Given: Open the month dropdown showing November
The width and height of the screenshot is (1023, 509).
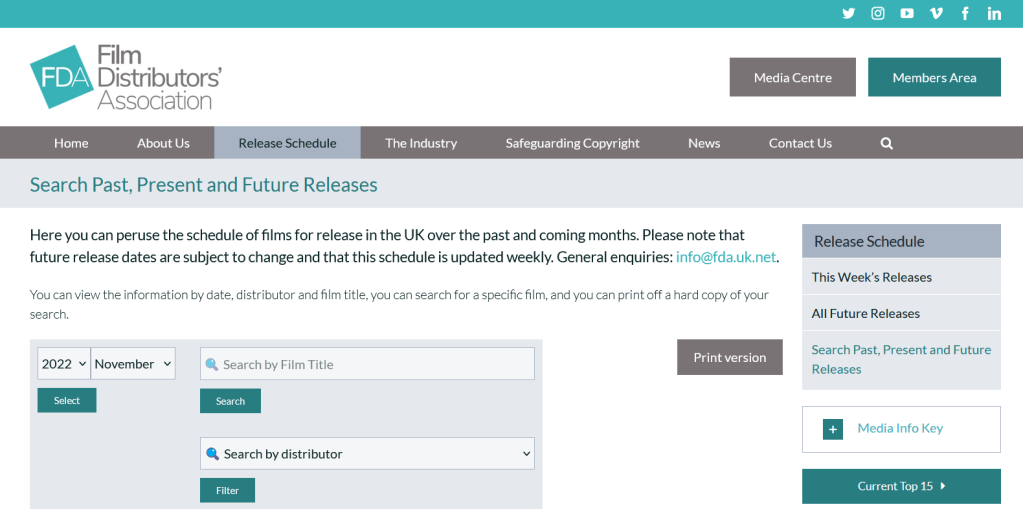Looking at the screenshot, I should tap(133, 364).
